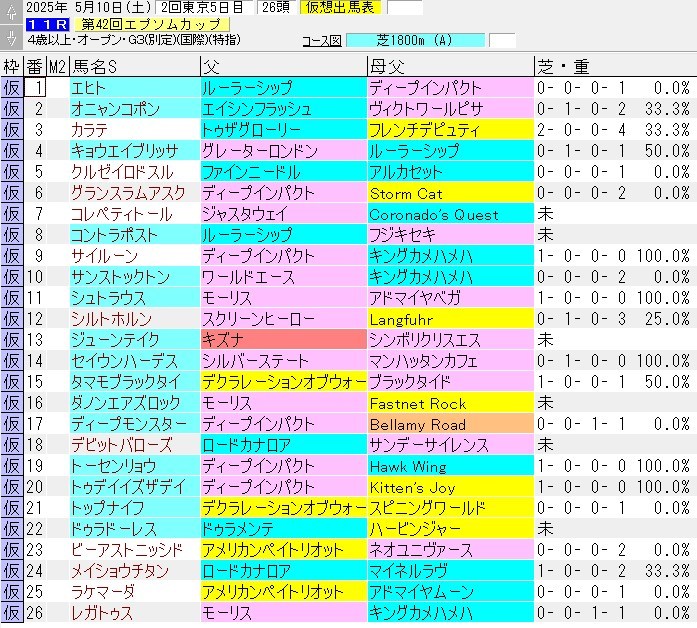Select horse name ドゥラドーレス

coord(135,528)
